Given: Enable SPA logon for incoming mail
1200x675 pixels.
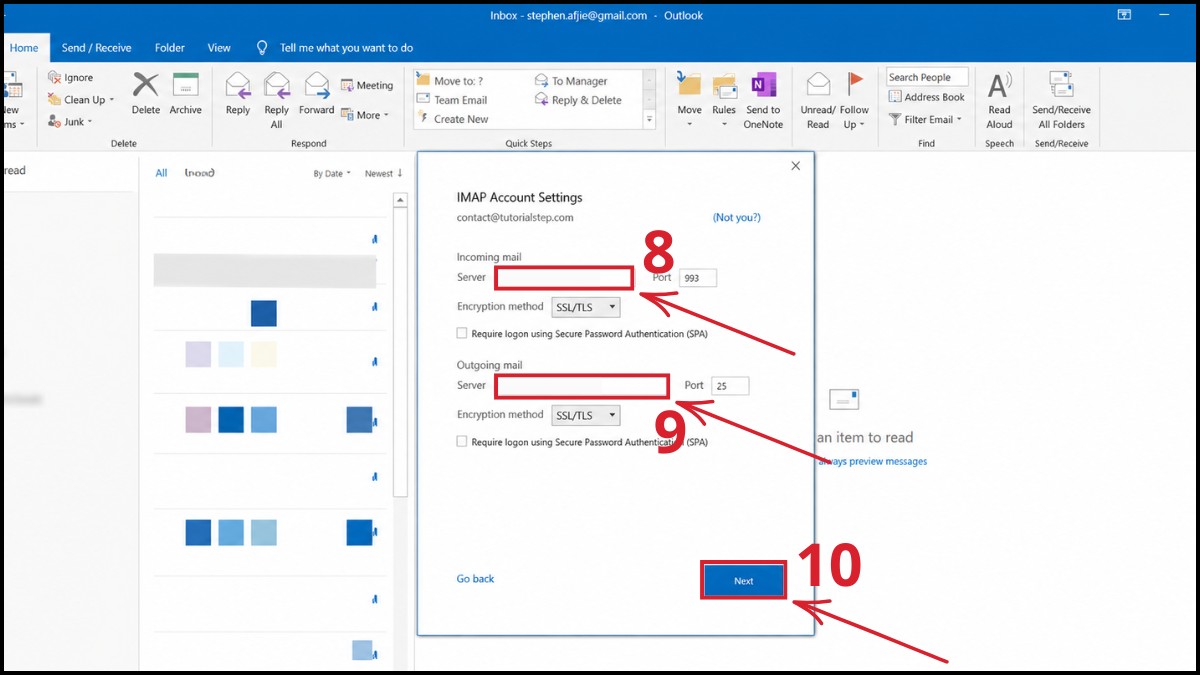Looking at the screenshot, I should (462, 333).
